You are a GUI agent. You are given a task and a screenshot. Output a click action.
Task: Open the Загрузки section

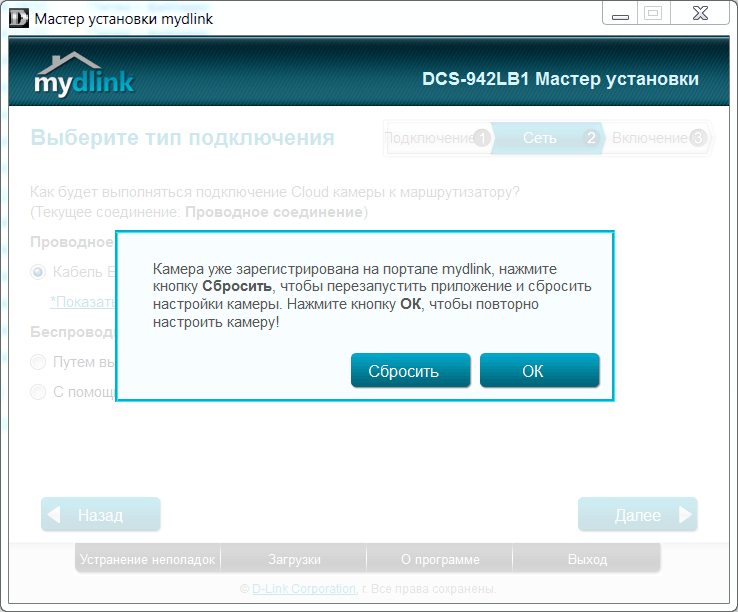294,559
